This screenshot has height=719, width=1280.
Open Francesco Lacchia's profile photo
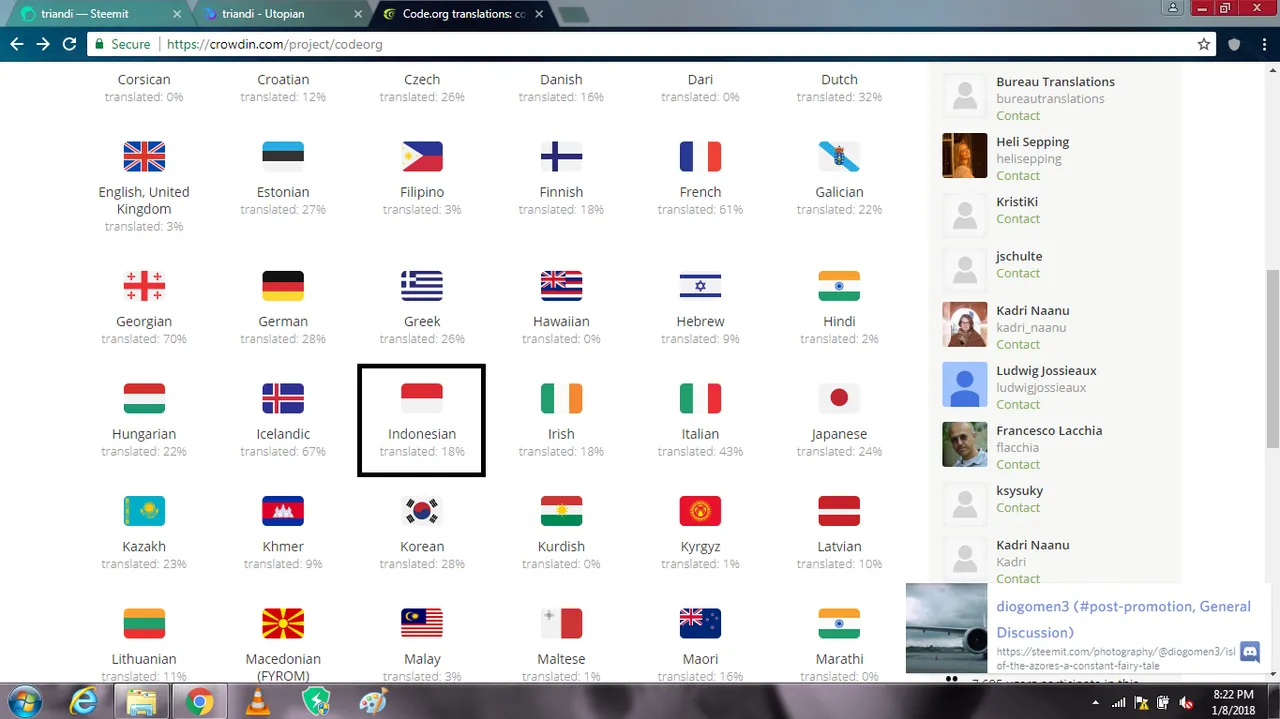click(x=965, y=445)
